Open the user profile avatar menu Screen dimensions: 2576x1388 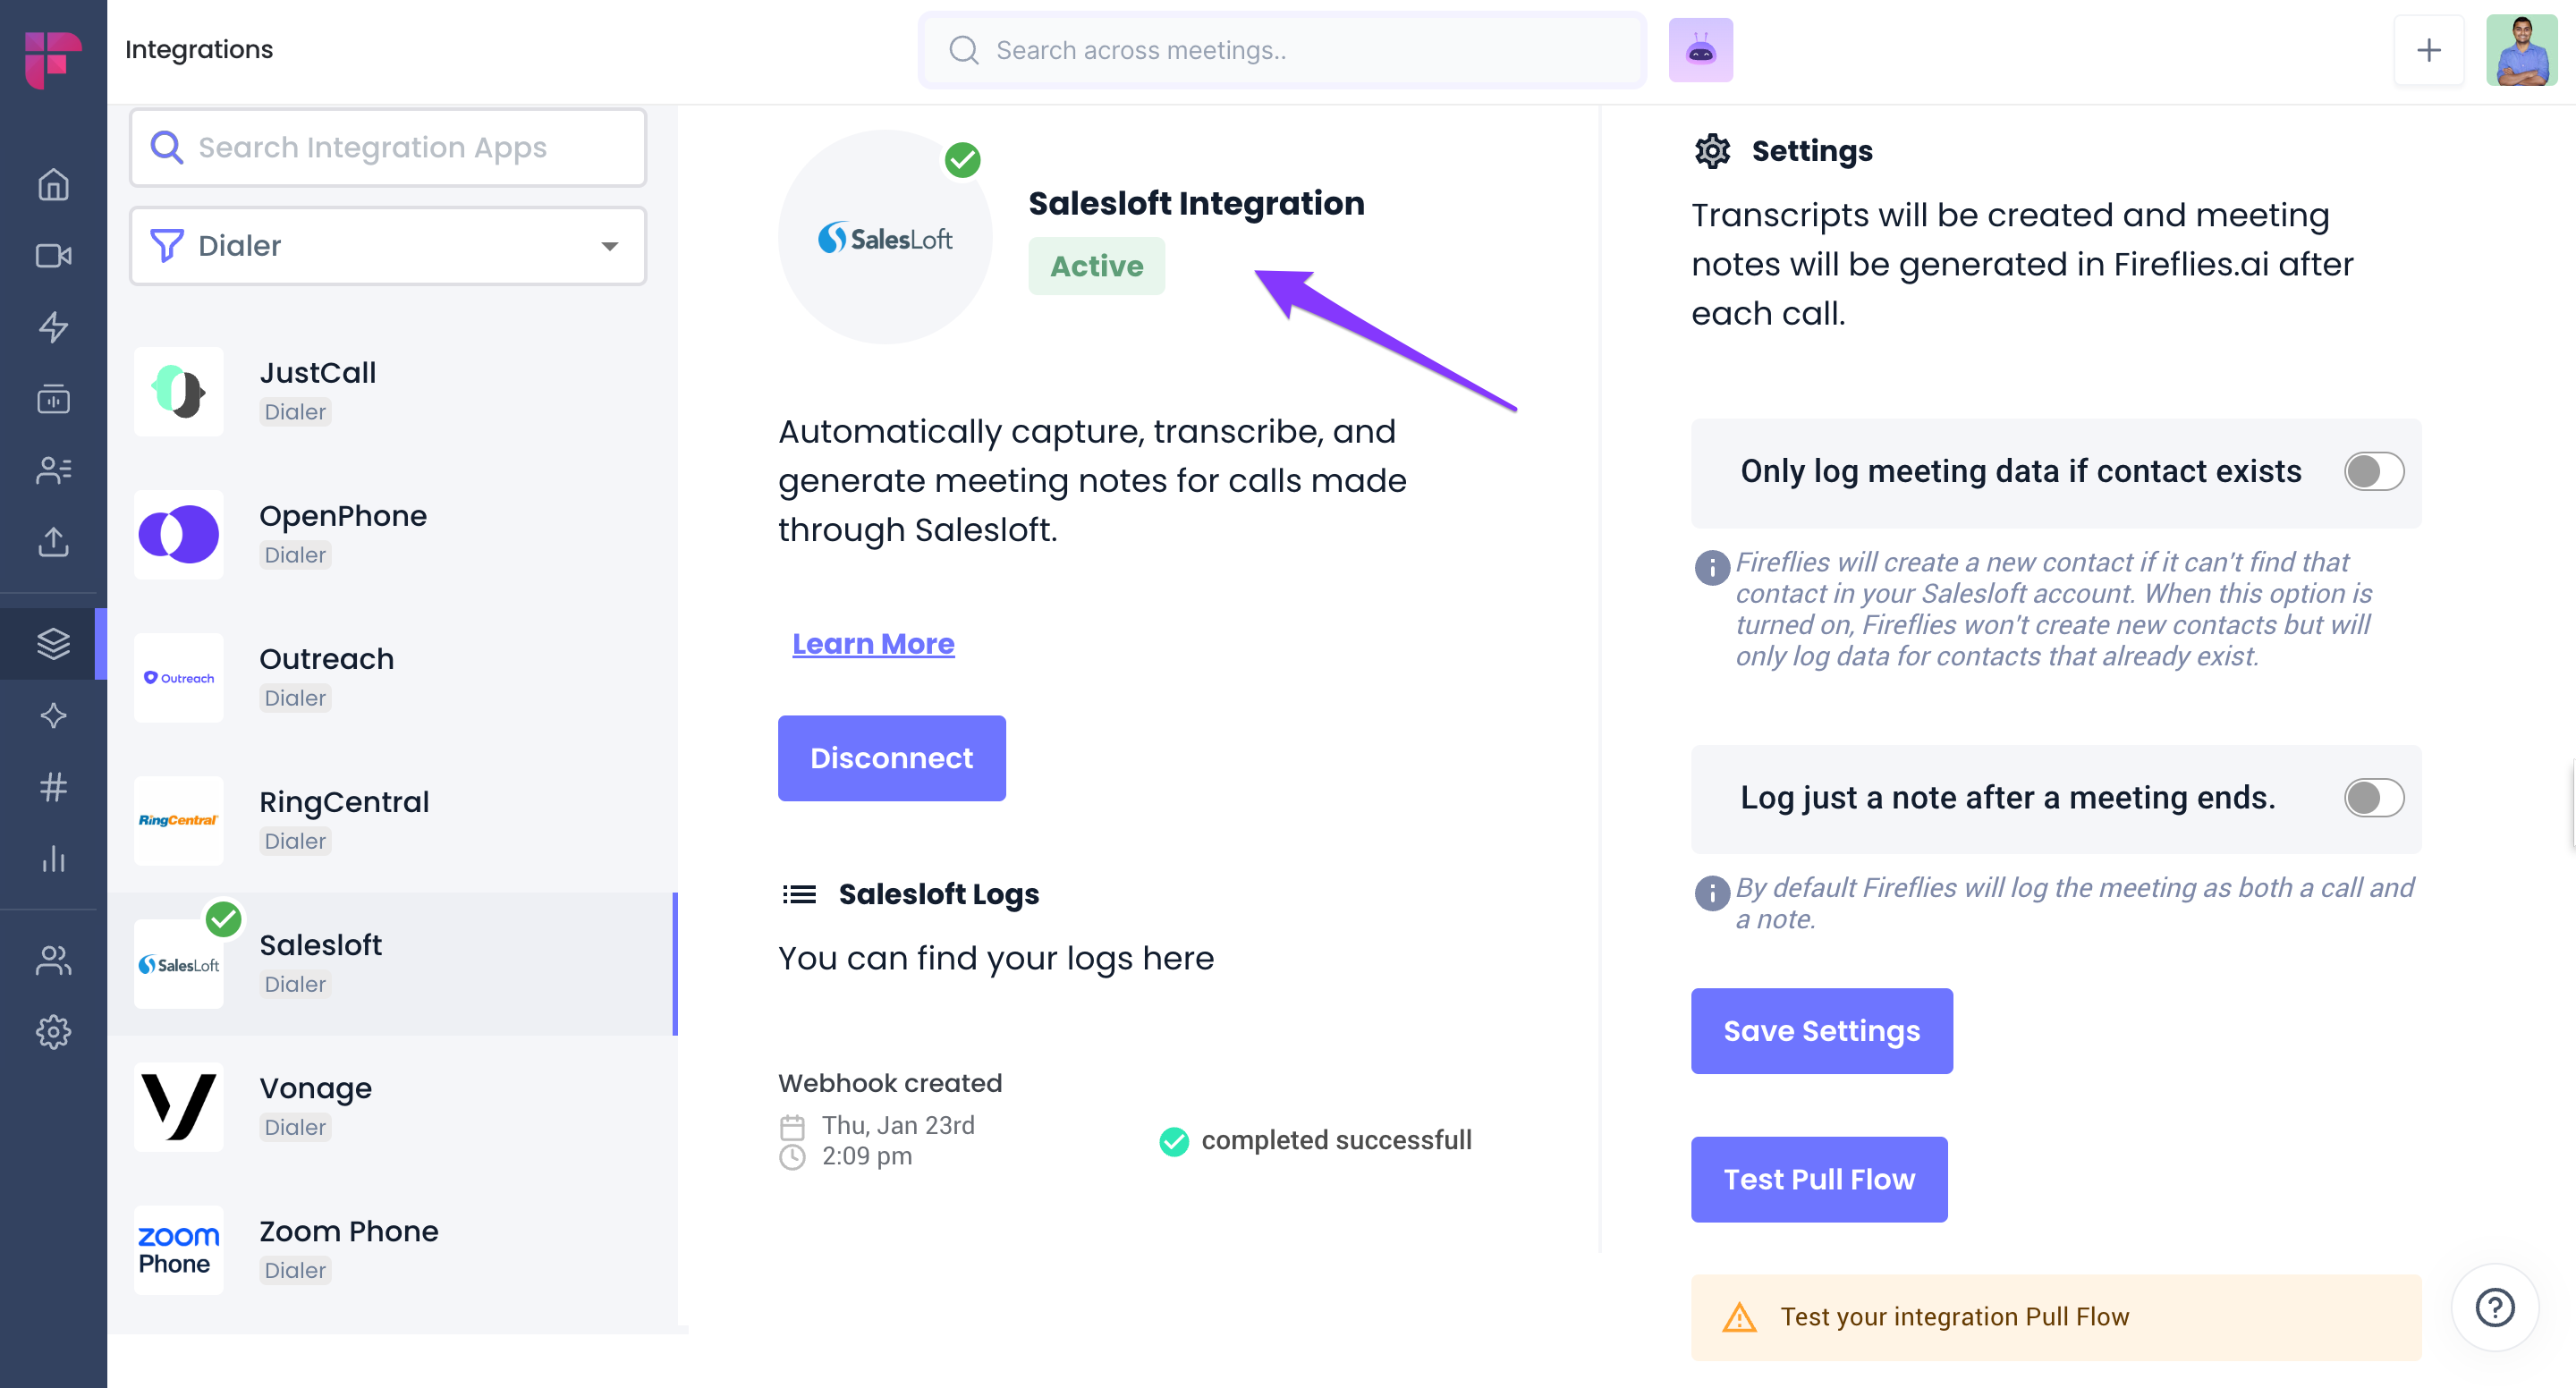click(2520, 50)
